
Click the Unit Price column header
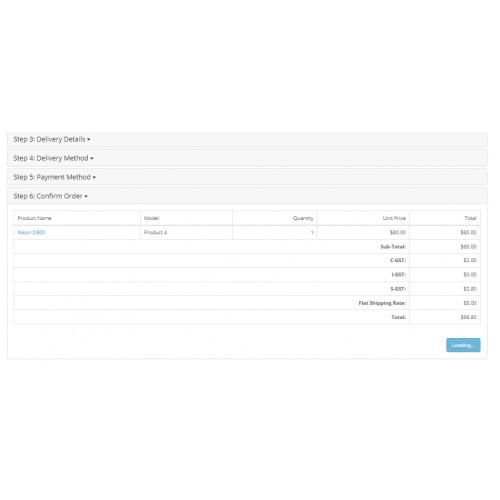tap(394, 218)
